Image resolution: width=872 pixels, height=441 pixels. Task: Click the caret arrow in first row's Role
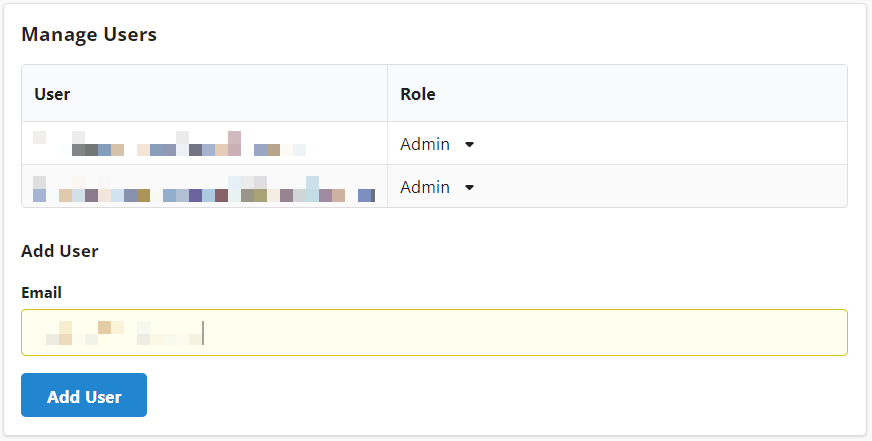point(469,144)
